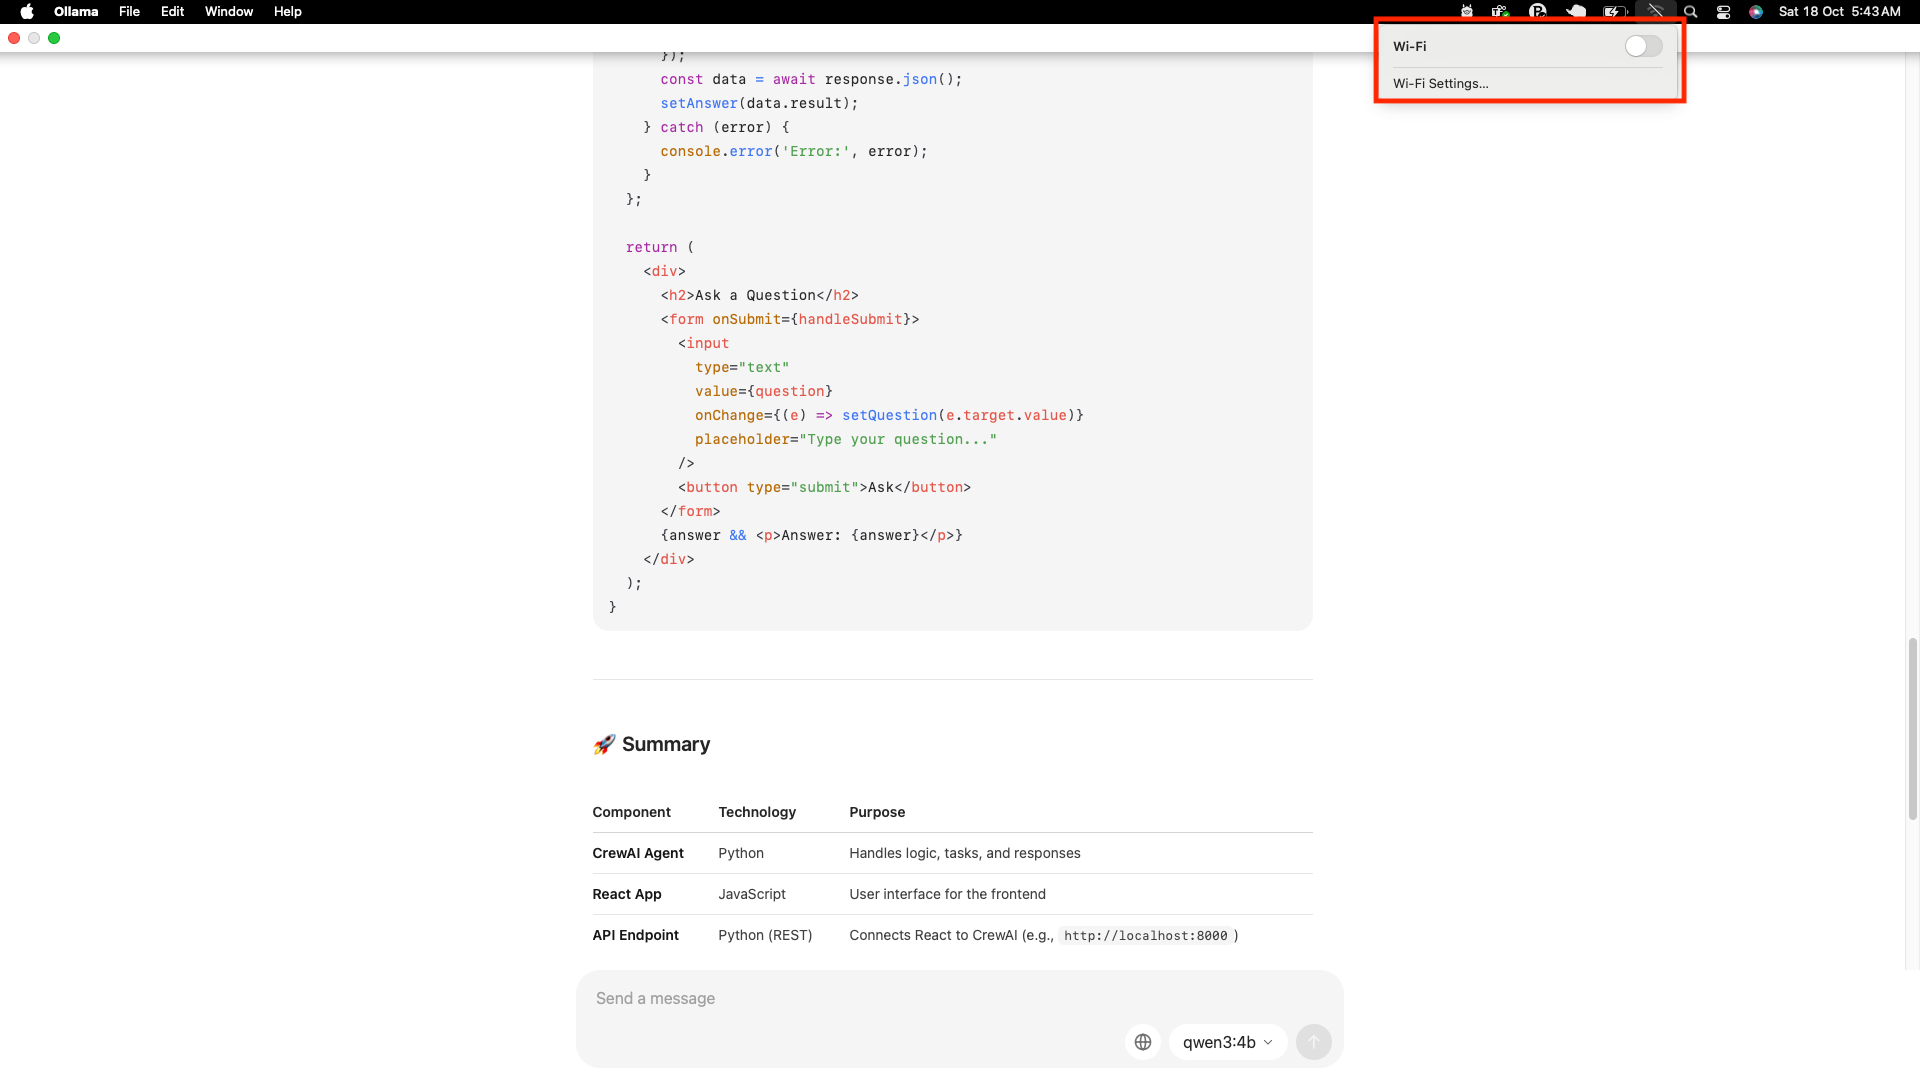
Task: Open the Apple menu
Action: pos(27,12)
